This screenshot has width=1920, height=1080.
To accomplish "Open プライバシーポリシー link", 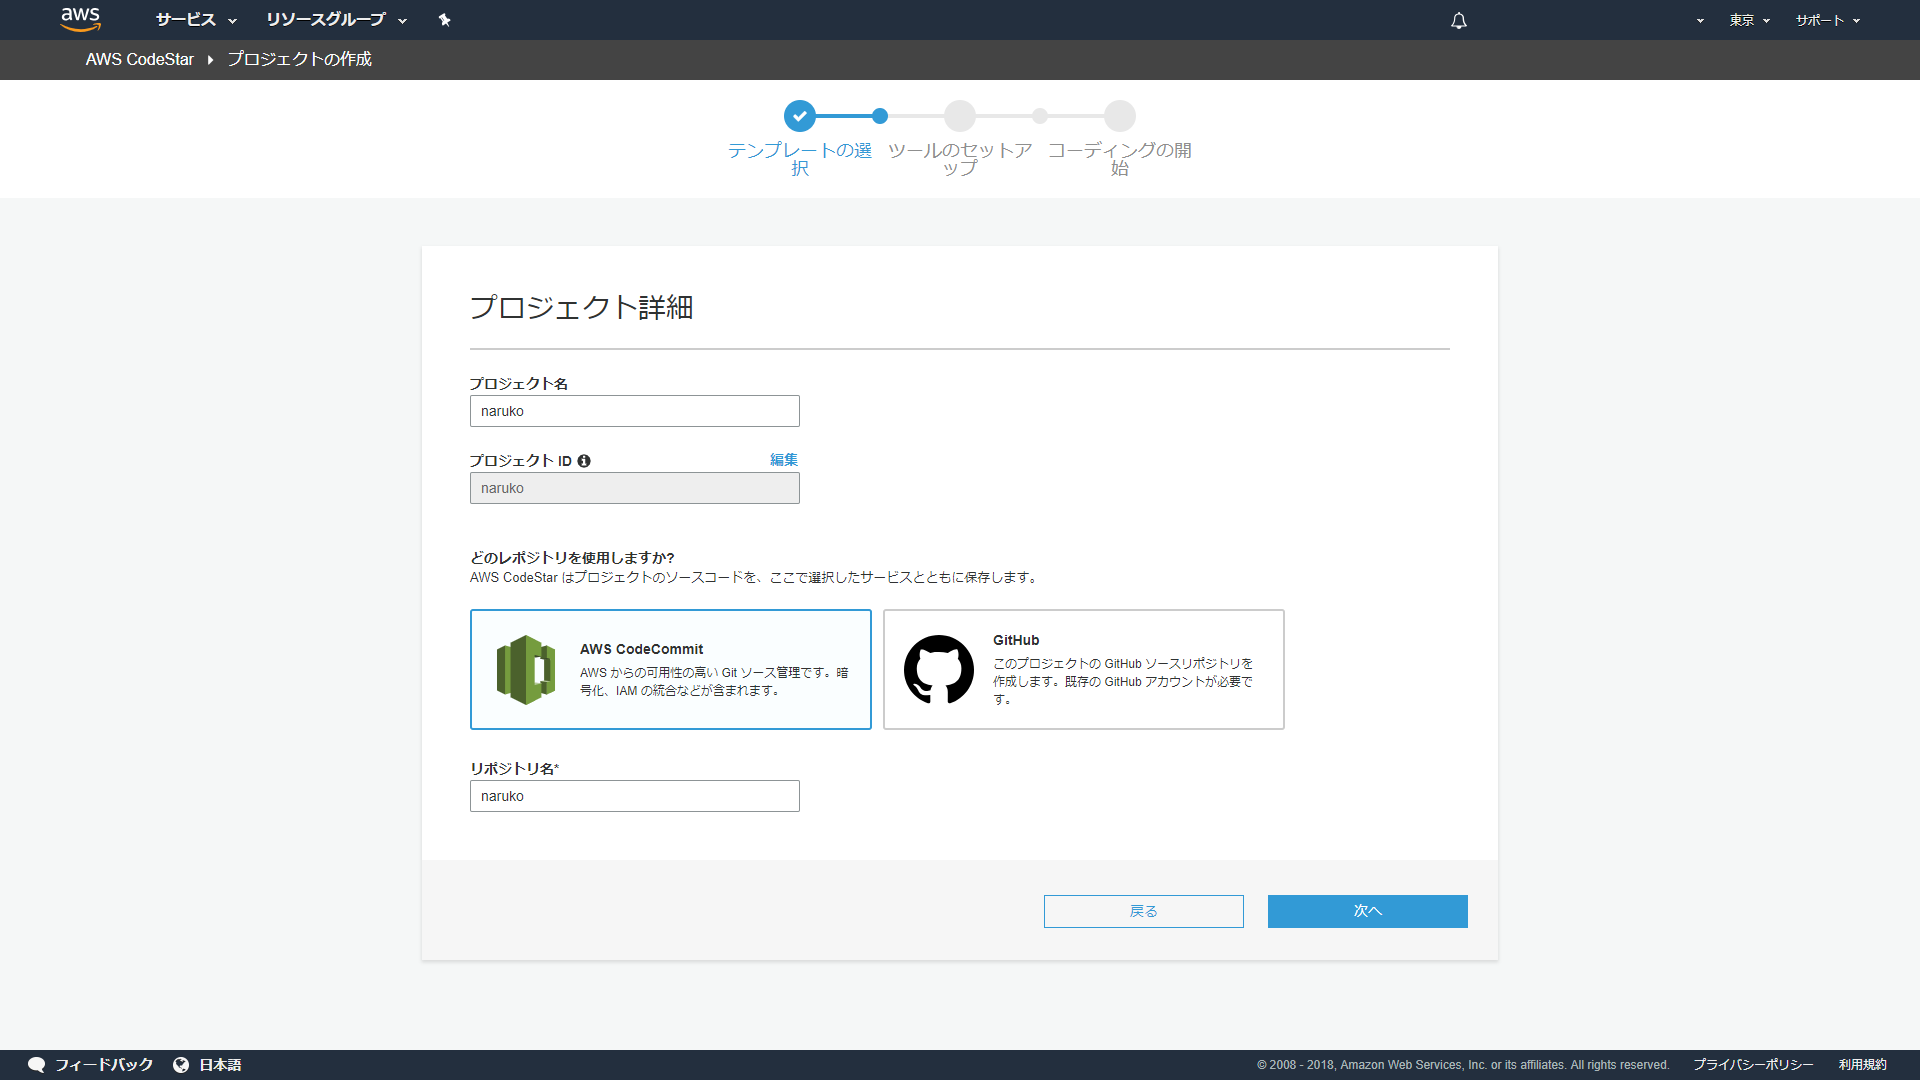I will 1753,1065.
